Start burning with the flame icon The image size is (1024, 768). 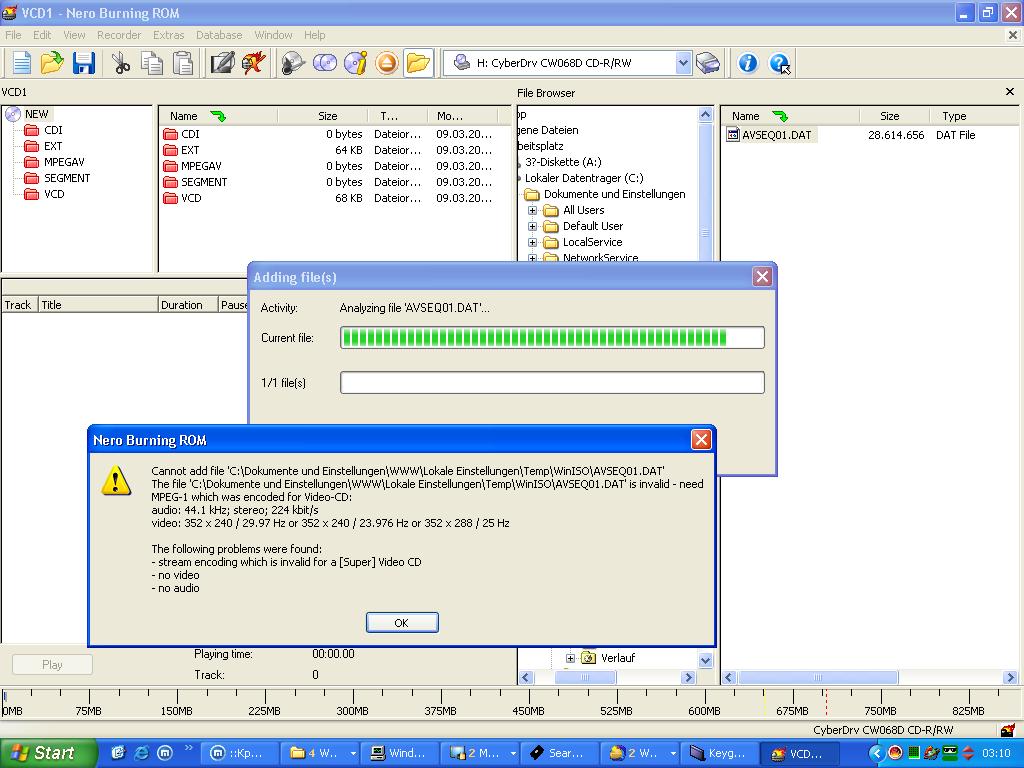(253, 63)
